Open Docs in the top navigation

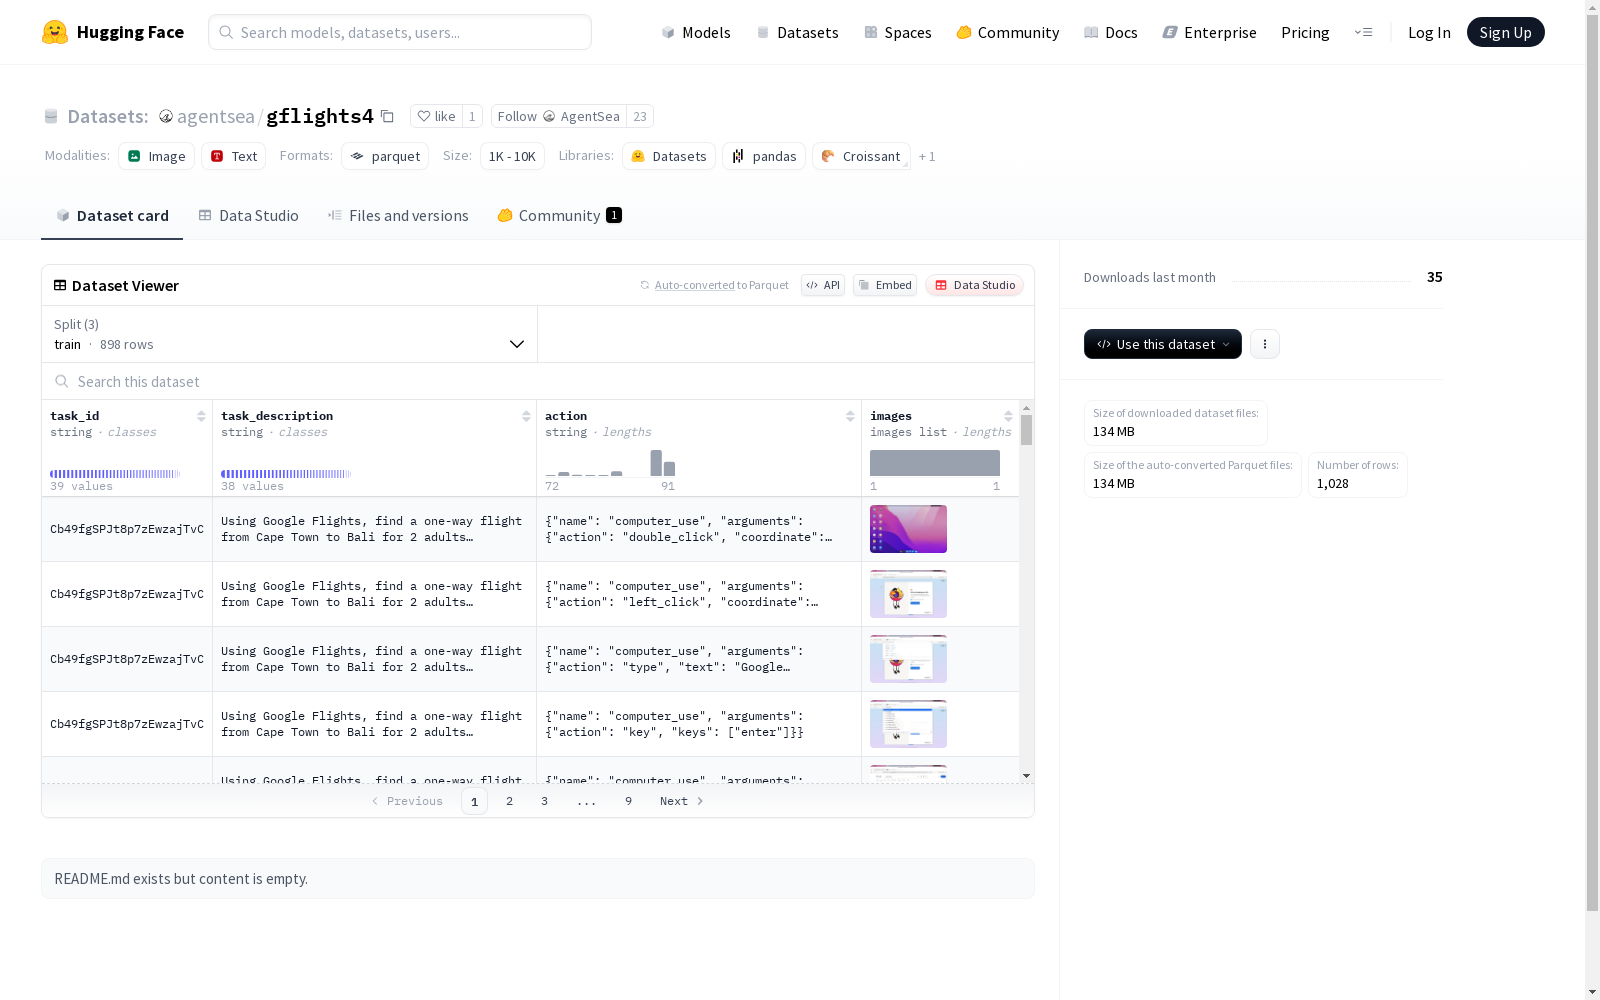[x=1111, y=32]
